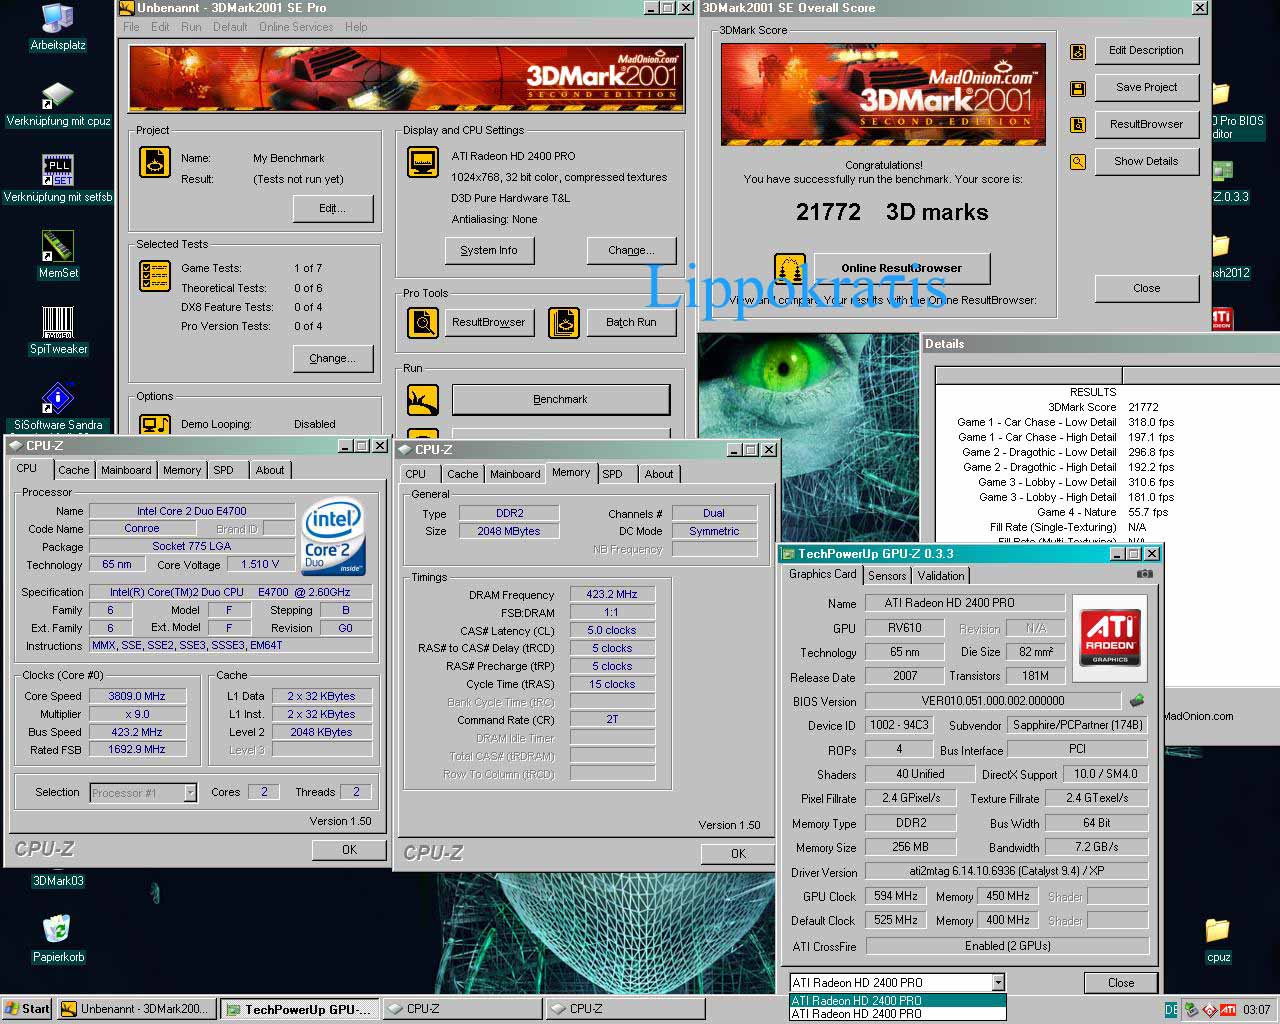
Task: Click the Online ResultBrowser button
Action: (901, 268)
